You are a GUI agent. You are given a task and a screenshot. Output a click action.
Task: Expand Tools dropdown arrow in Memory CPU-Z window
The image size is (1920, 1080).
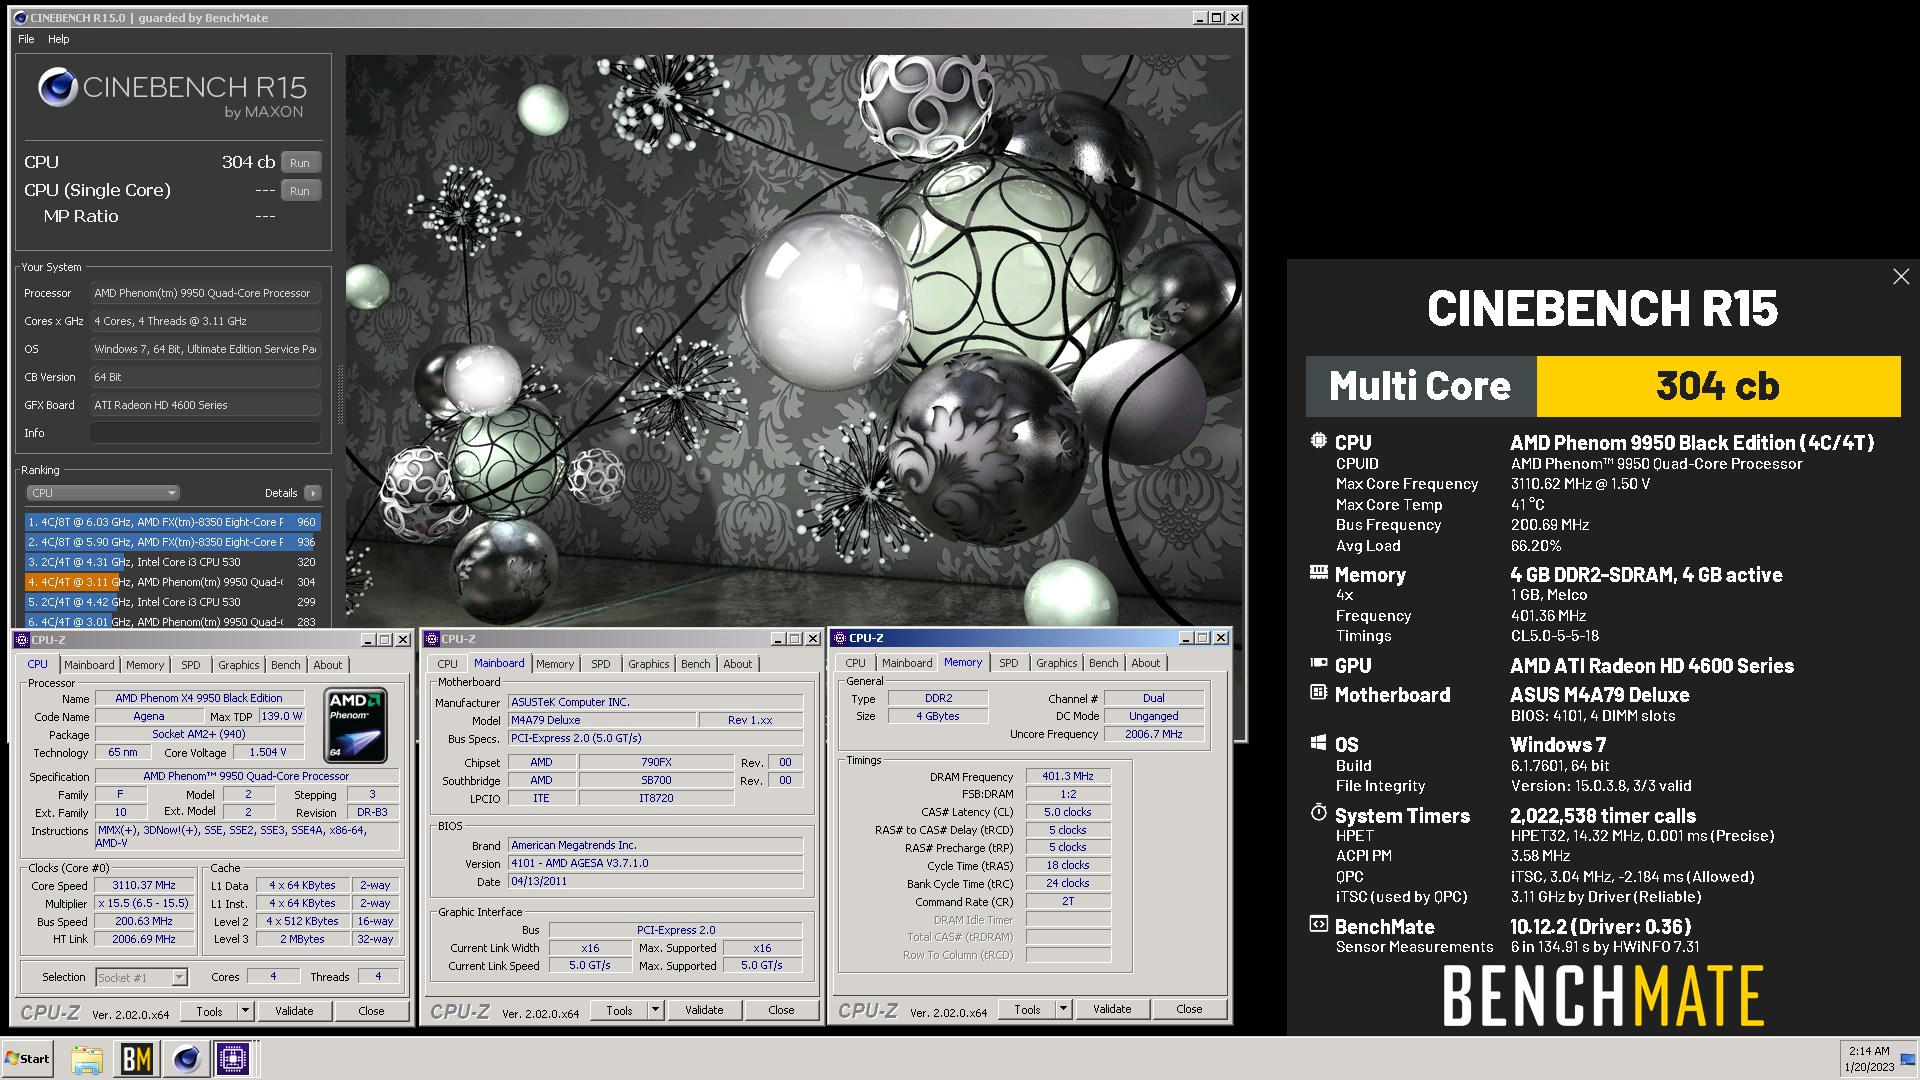(x=1063, y=1009)
